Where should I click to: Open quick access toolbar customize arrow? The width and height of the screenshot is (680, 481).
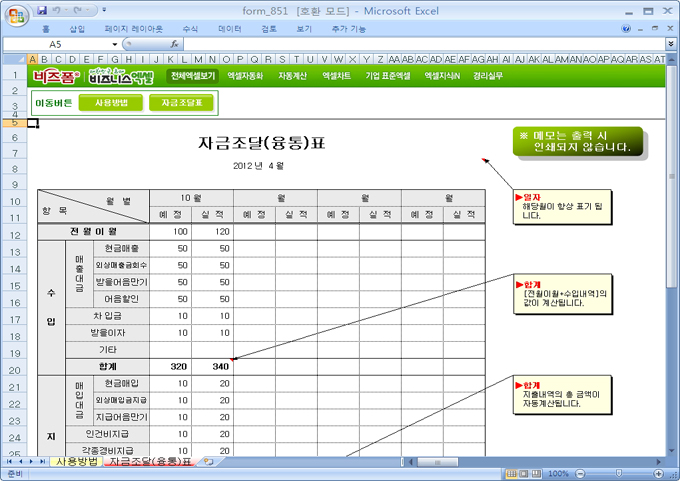tap(104, 10)
